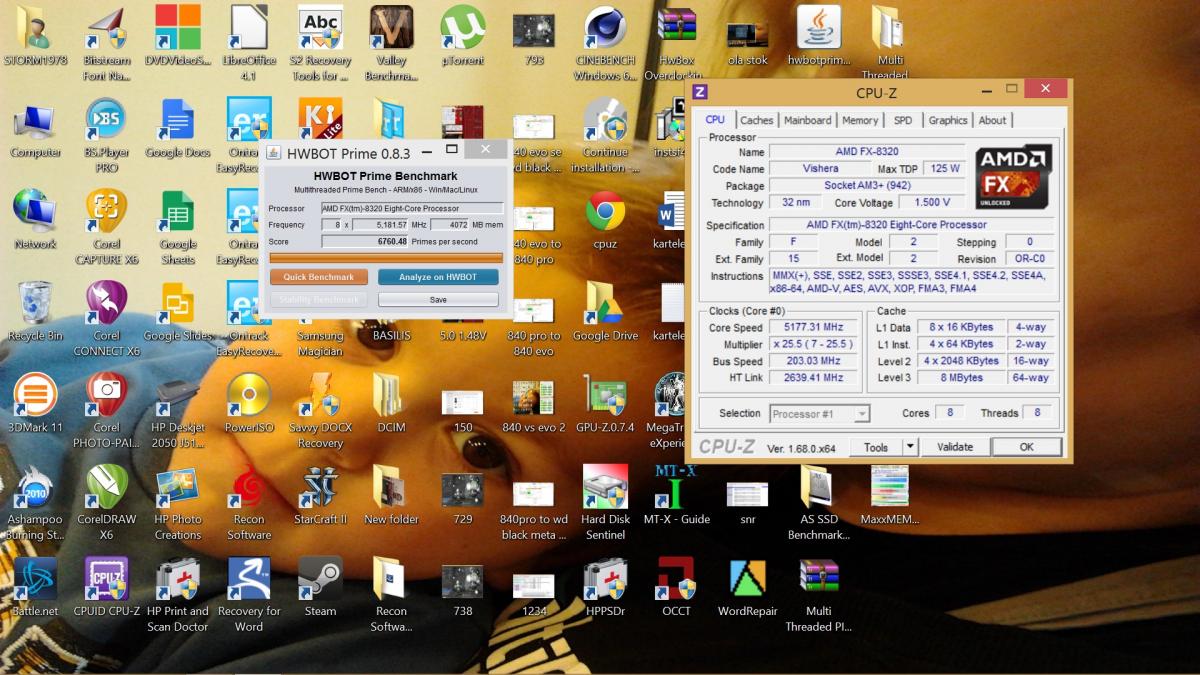The height and width of the screenshot is (675, 1200).
Task: Open LibreOffice 4.1 desktop shortcut
Action: (249, 44)
